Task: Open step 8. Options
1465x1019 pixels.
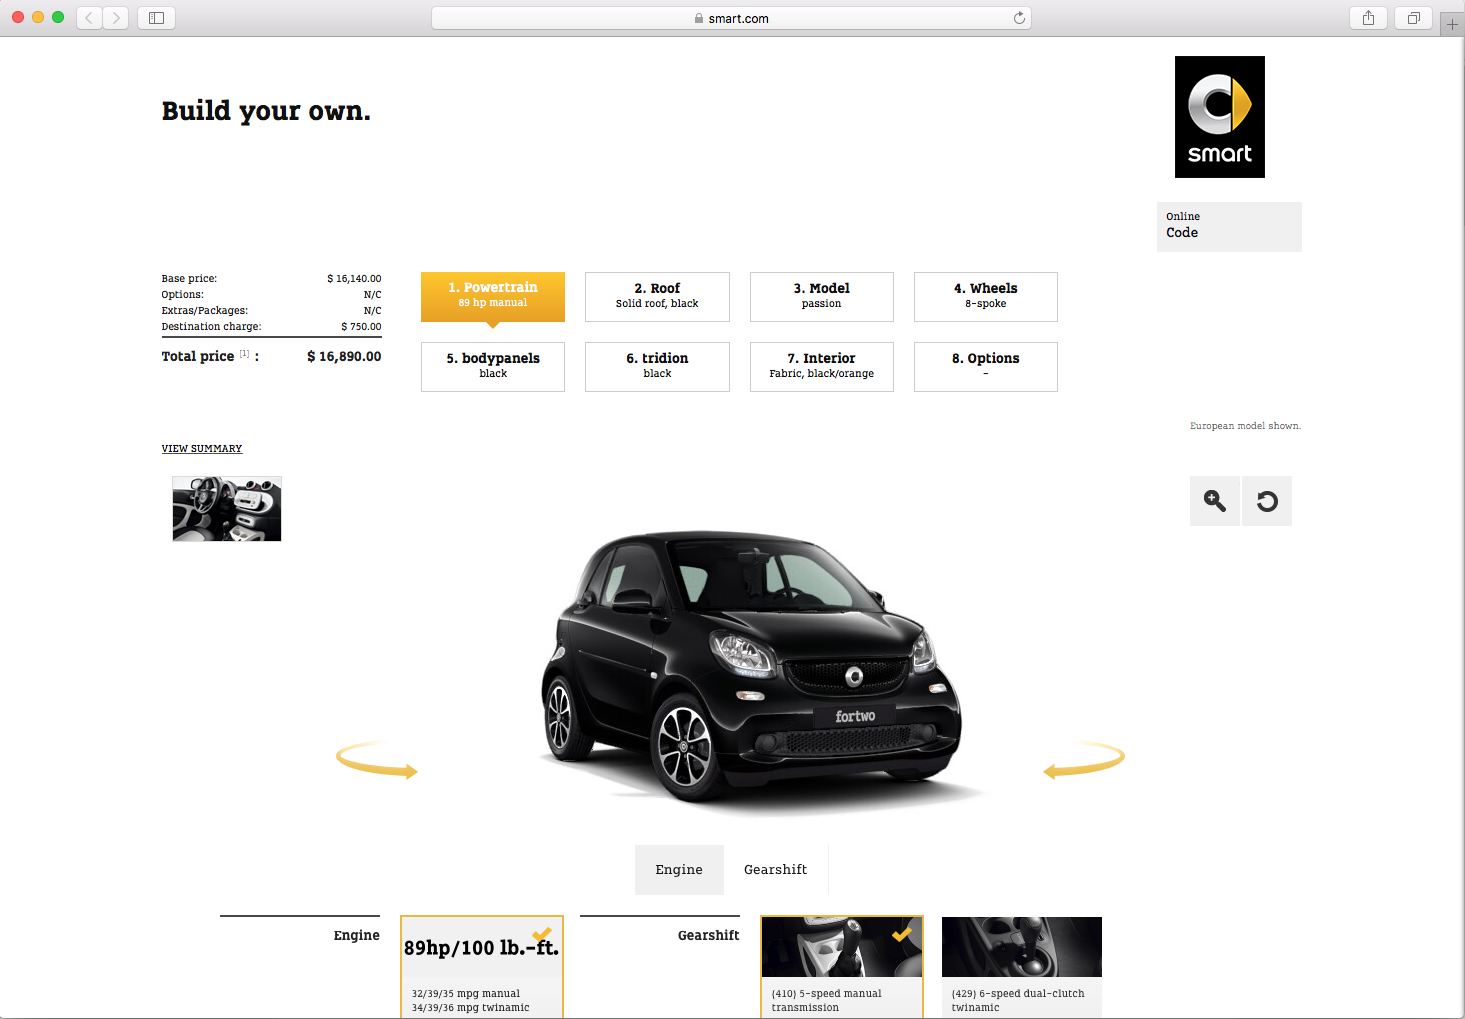Action: click(986, 367)
